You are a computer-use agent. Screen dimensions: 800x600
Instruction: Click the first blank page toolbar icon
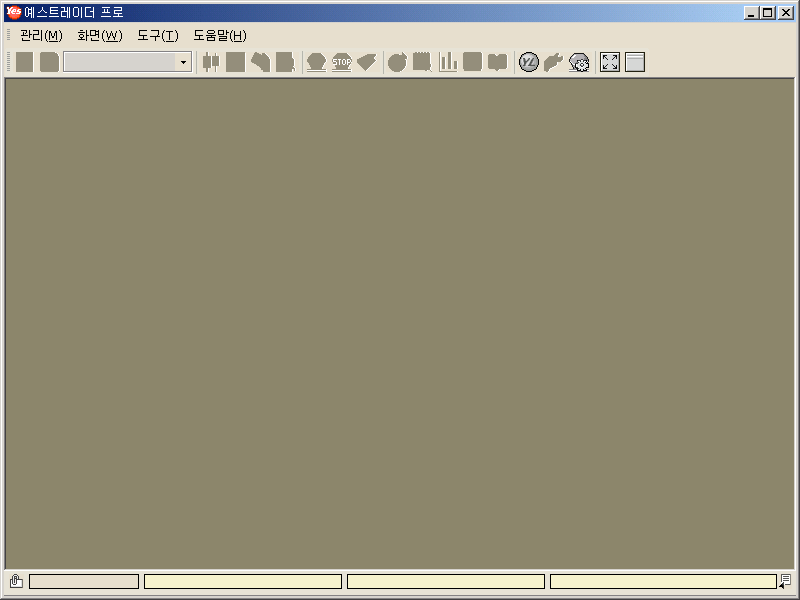pyautogui.click(x=24, y=62)
